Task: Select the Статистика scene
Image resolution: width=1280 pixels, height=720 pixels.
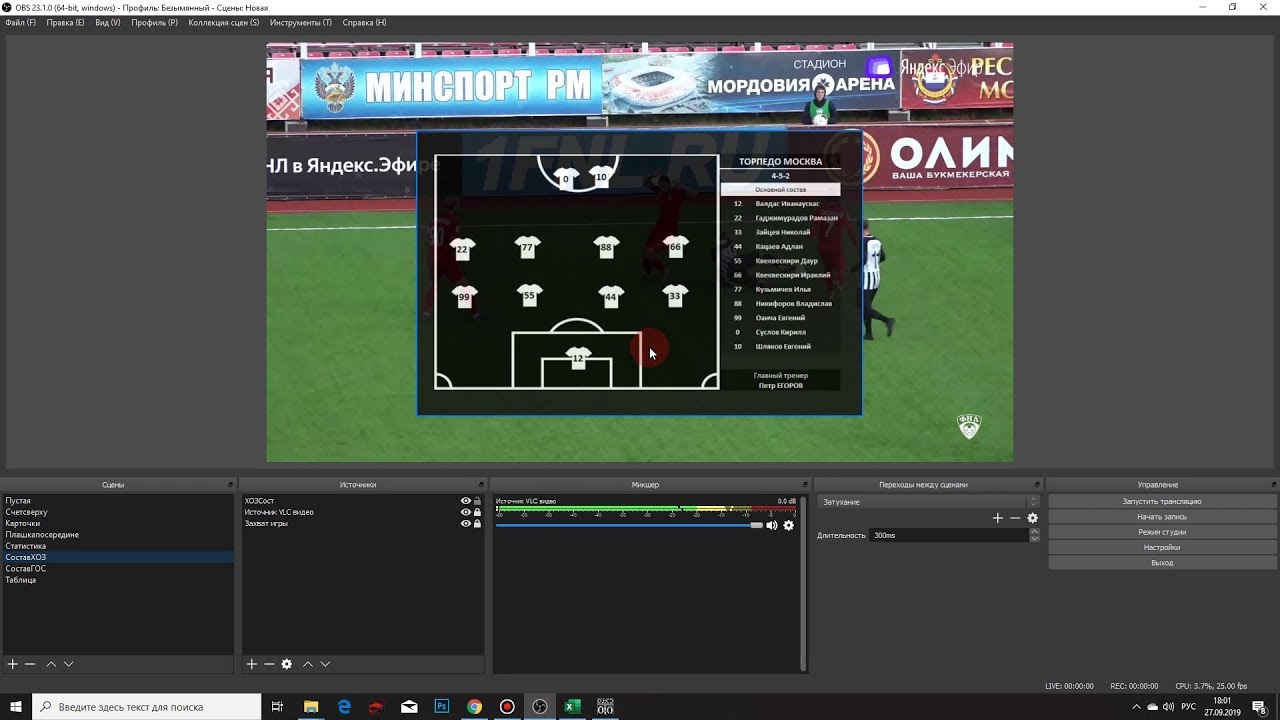Action: tap(118, 546)
